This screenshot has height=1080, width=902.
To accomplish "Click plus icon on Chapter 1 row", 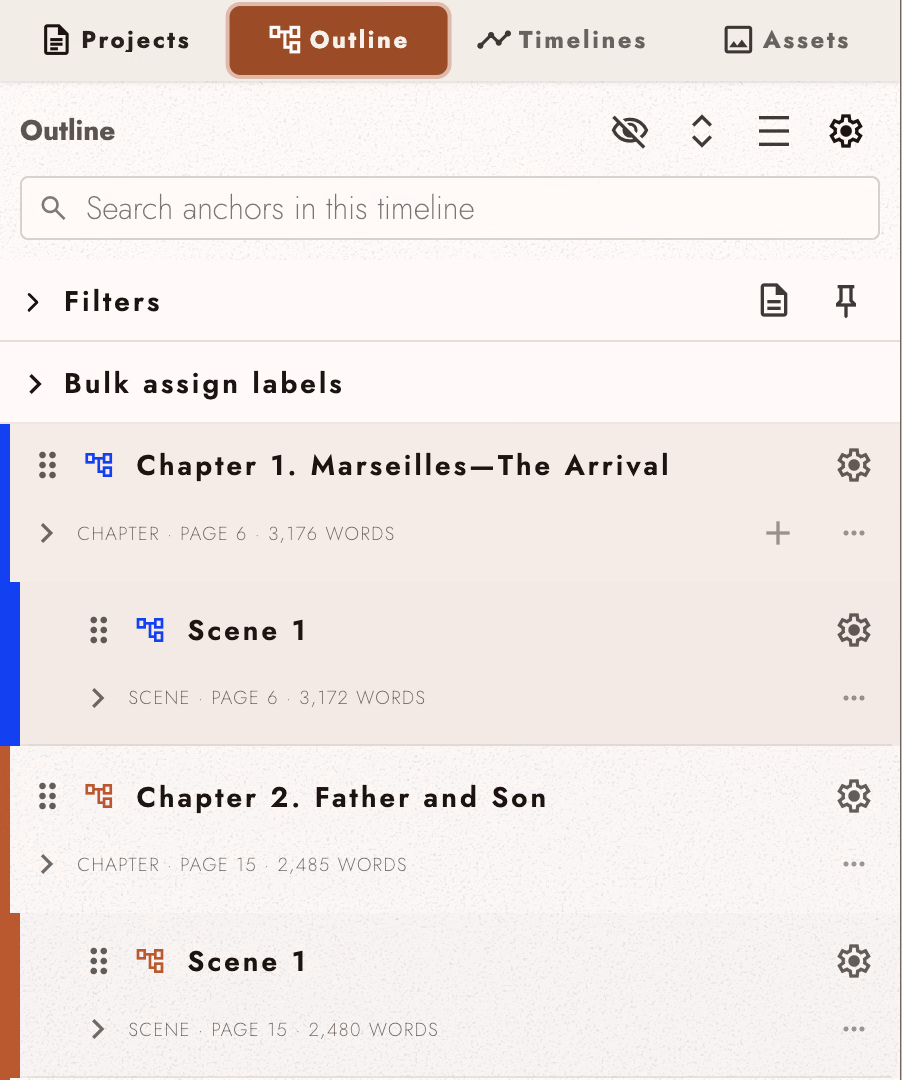I will [778, 533].
